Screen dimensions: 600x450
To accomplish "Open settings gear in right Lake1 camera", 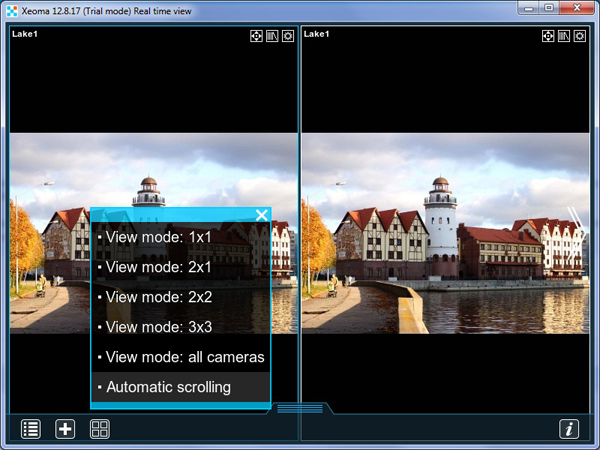I will tap(580, 36).
